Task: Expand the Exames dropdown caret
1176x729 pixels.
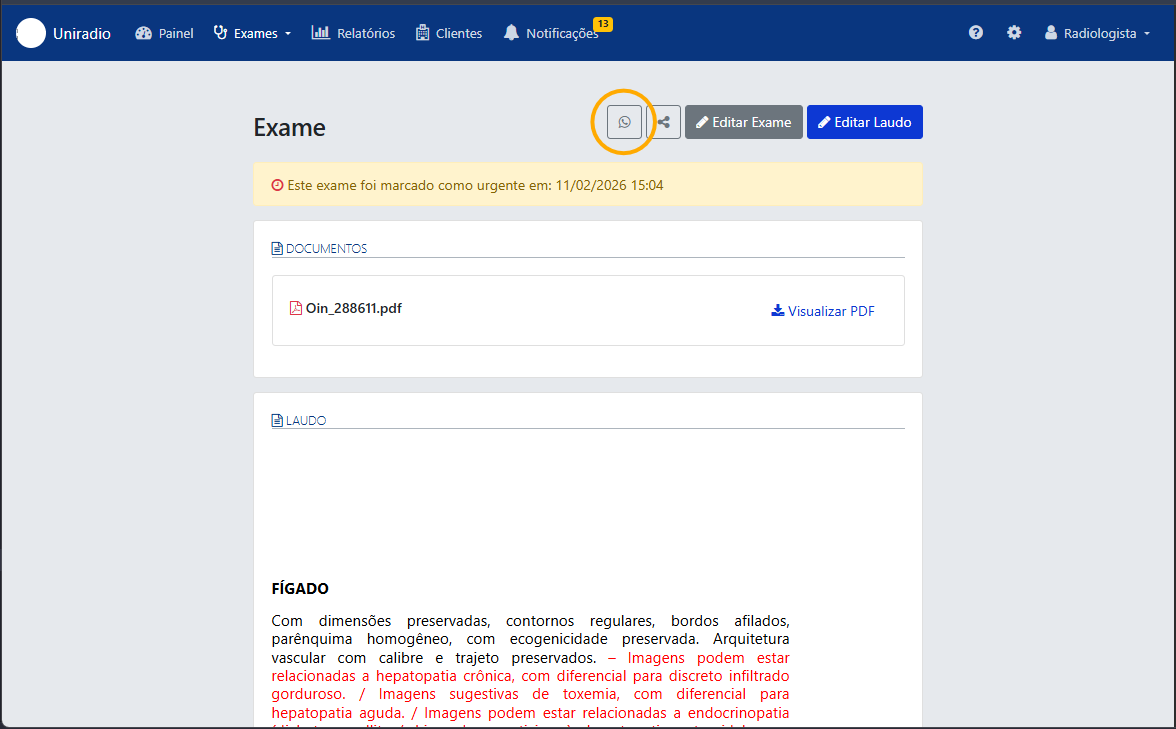Action: 287,34
